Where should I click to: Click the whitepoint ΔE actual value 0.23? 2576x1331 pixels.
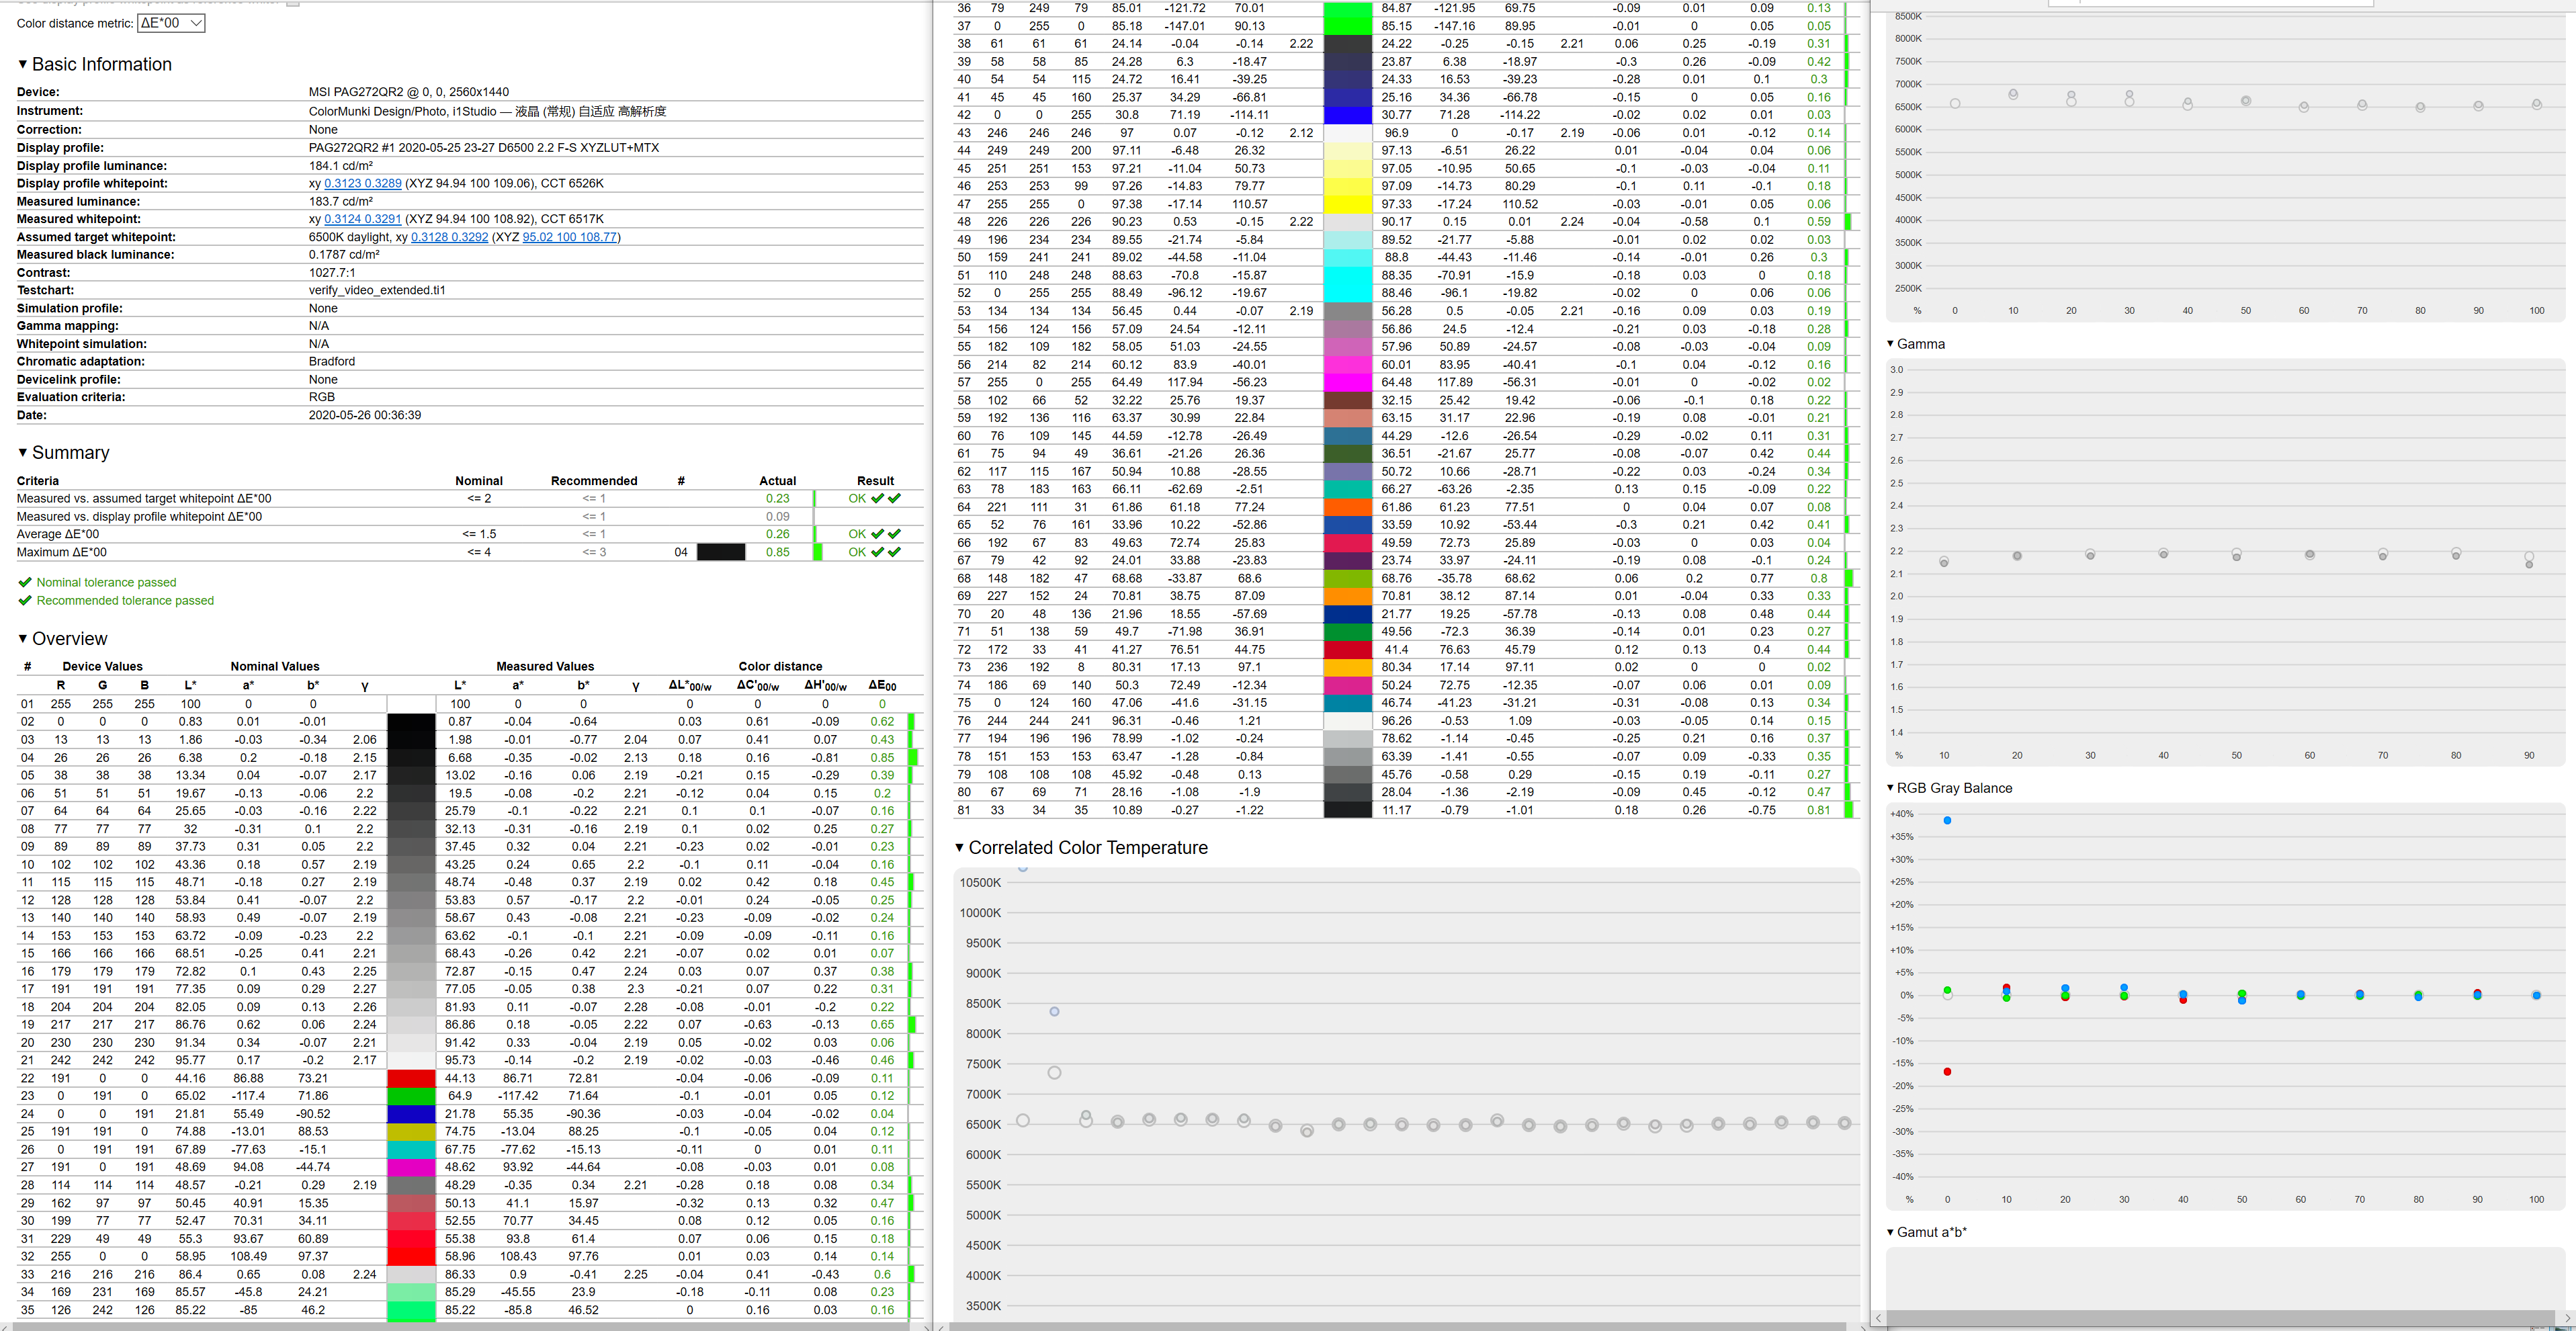coord(778,498)
